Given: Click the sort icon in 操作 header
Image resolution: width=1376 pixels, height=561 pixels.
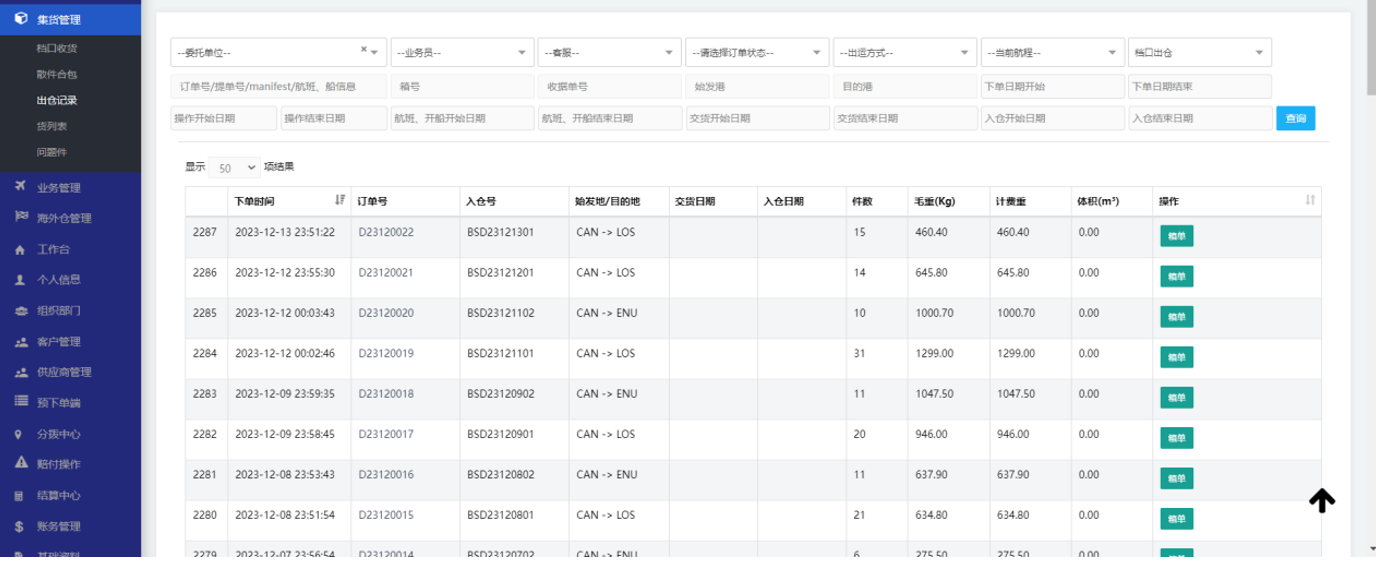Looking at the screenshot, I should [x=1310, y=200].
